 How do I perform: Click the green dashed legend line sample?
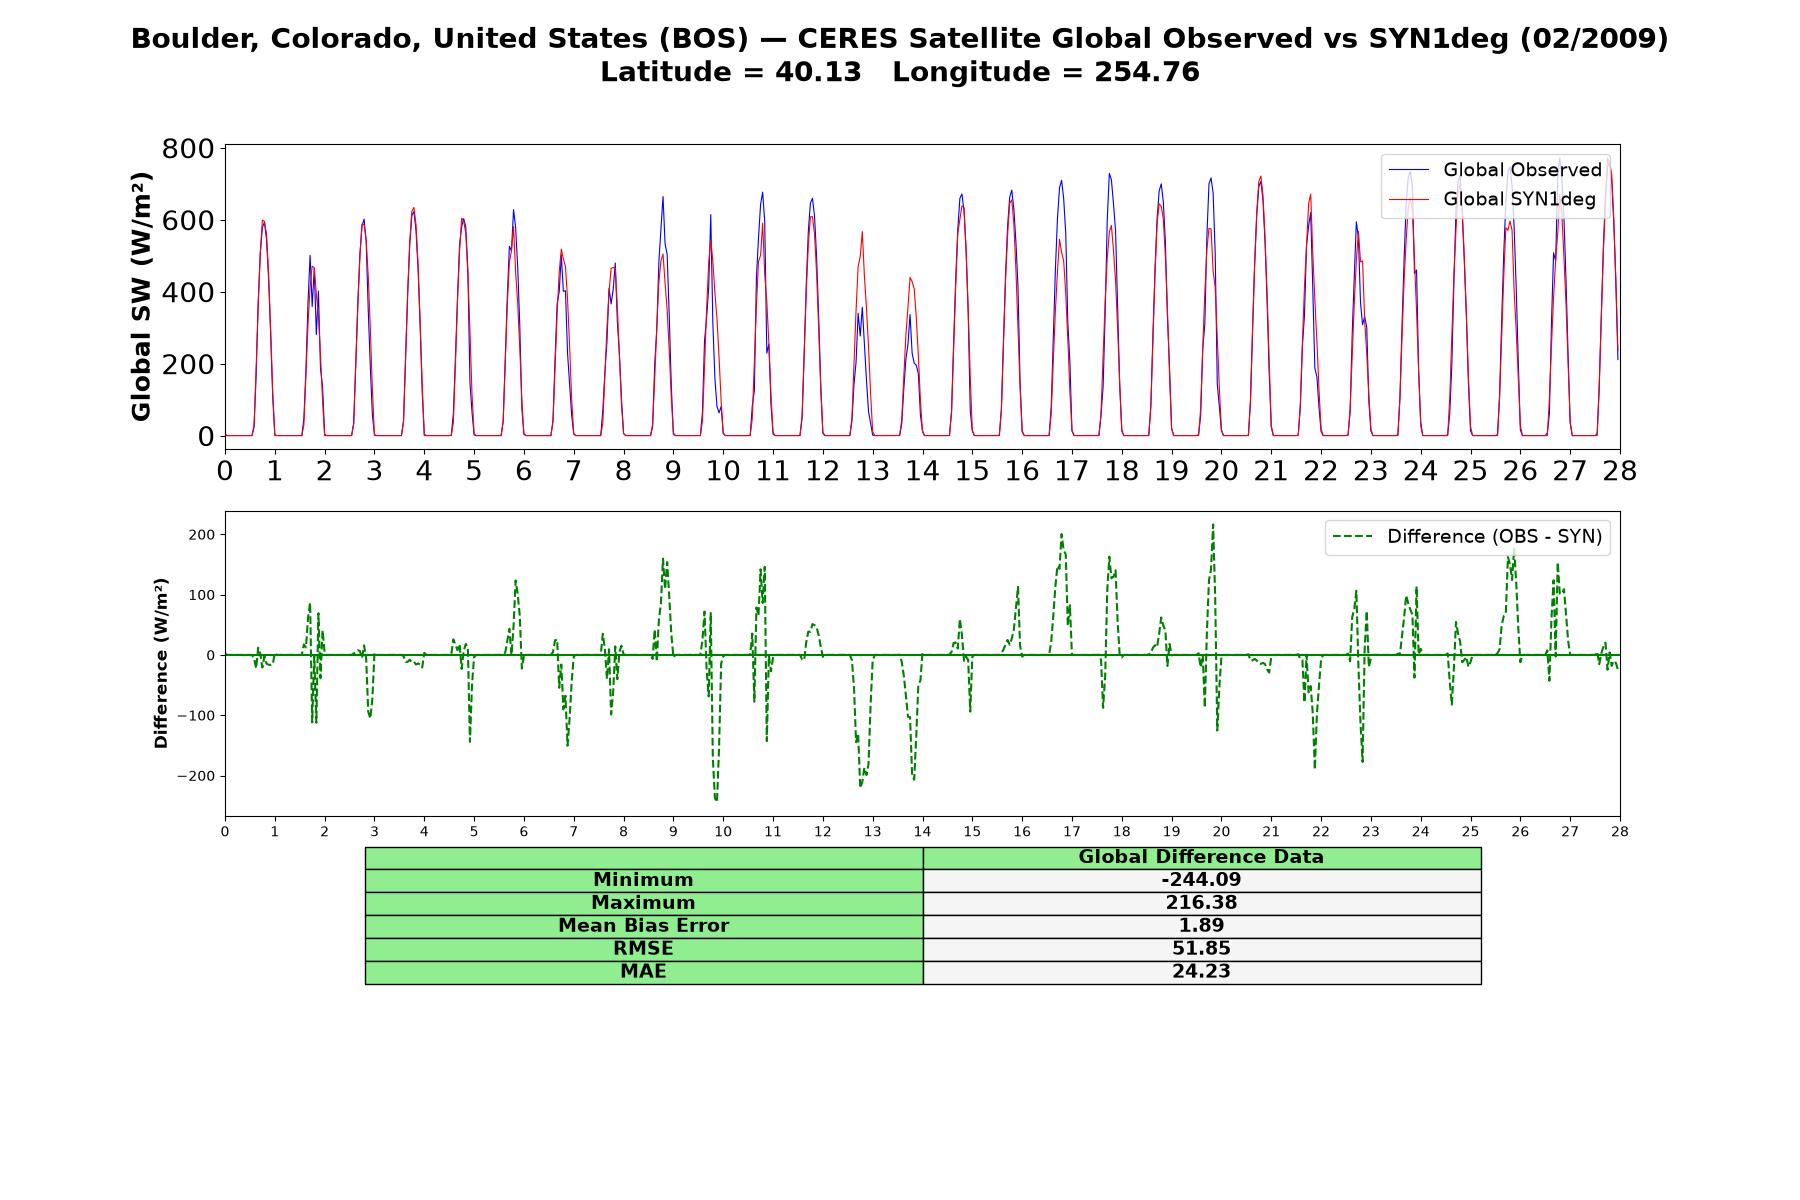click(1353, 537)
